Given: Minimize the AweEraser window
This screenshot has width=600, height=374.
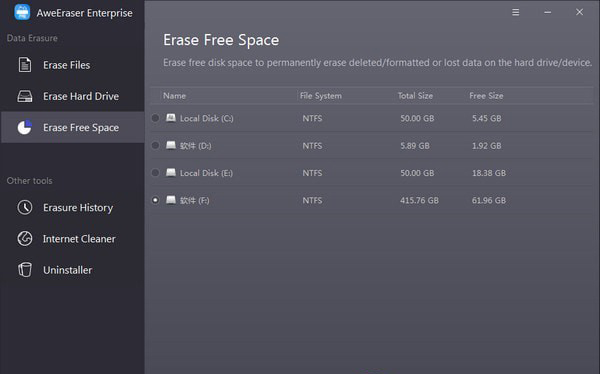Looking at the screenshot, I should [548, 12].
